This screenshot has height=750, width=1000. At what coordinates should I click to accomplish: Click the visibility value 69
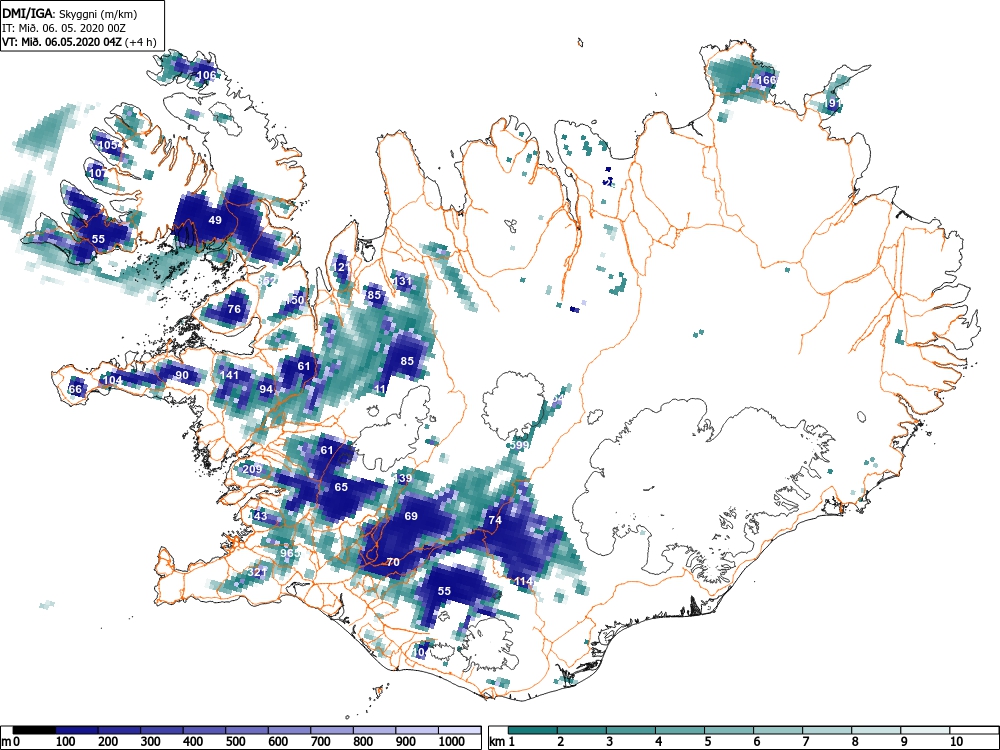coord(411,516)
